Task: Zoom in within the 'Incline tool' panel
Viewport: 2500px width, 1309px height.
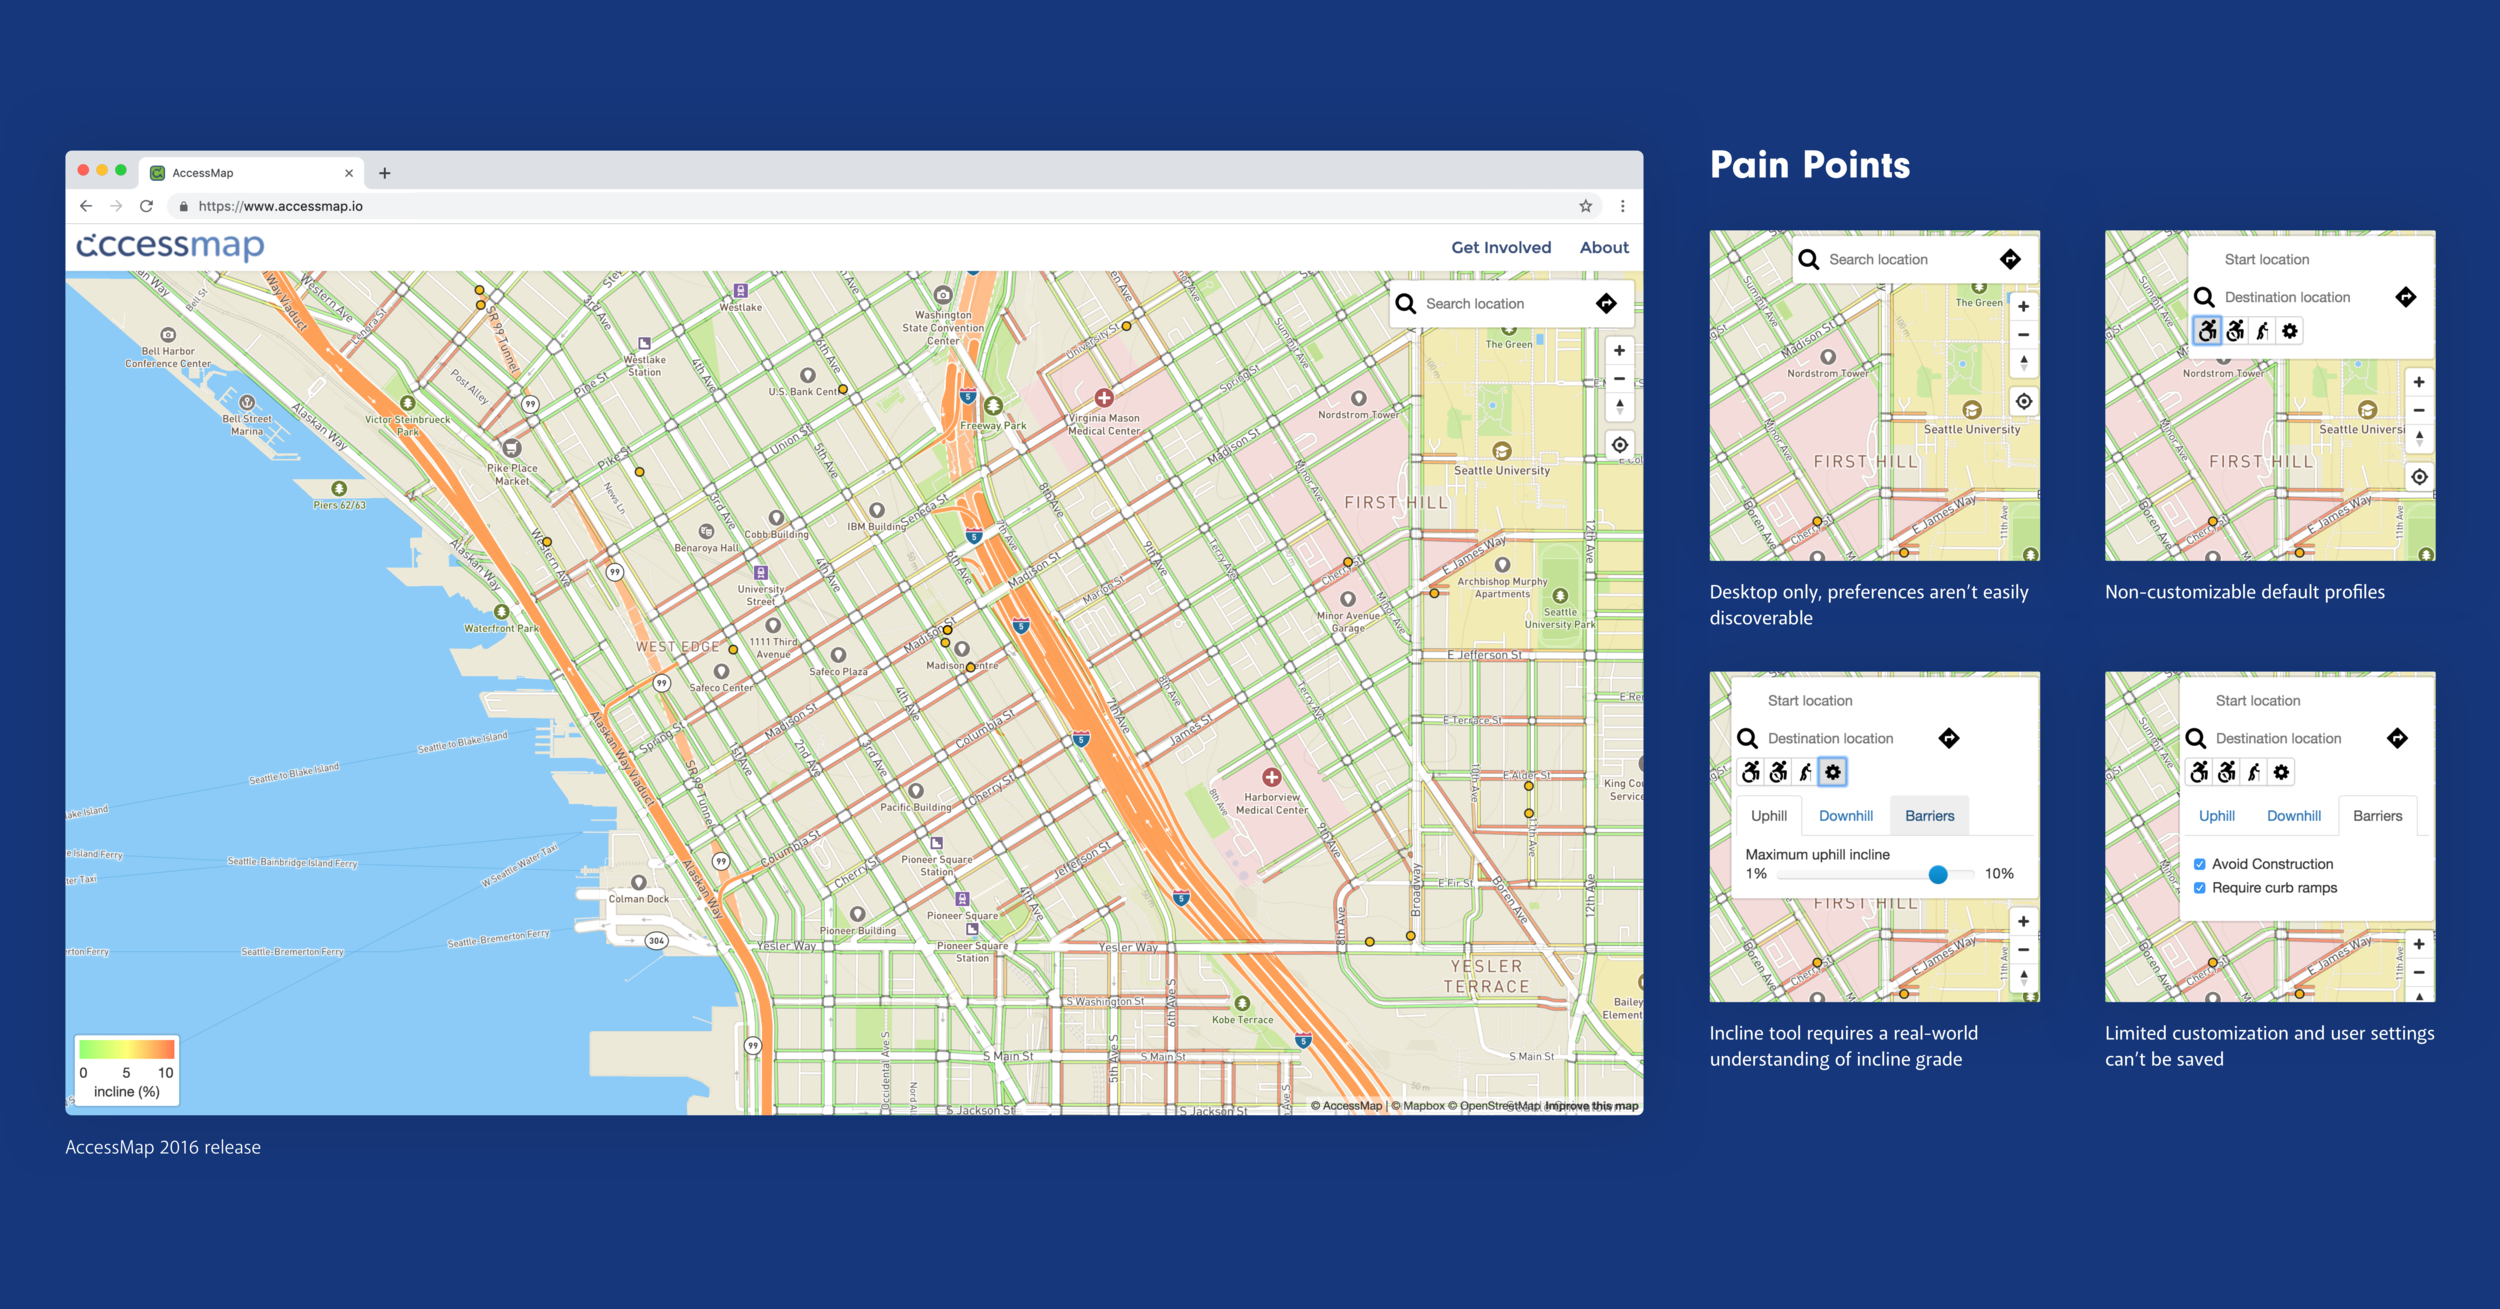Action: click(2024, 922)
